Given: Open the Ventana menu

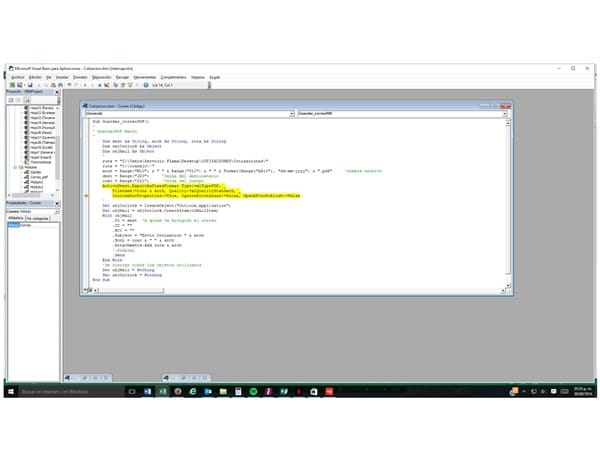Looking at the screenshot, I should [x=198, y=77].
